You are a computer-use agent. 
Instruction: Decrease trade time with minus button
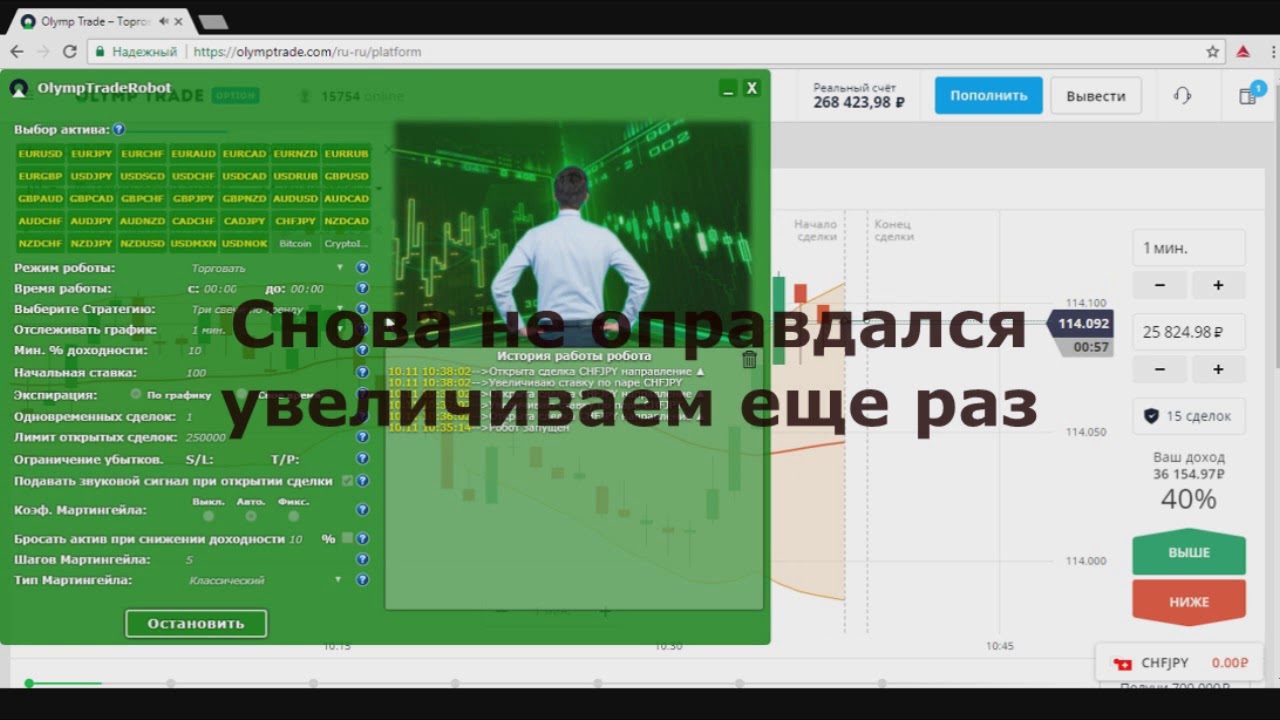tap(1160, 285)
